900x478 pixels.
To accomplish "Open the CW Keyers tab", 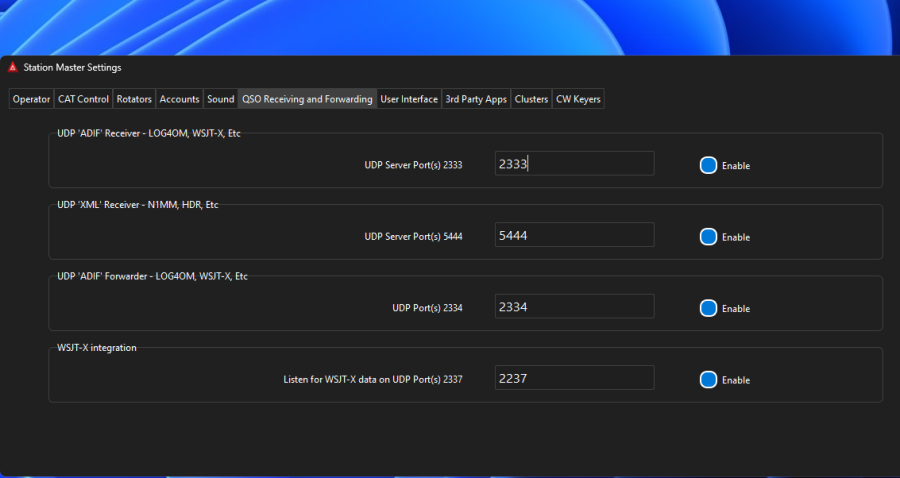I will click(578, 99).
